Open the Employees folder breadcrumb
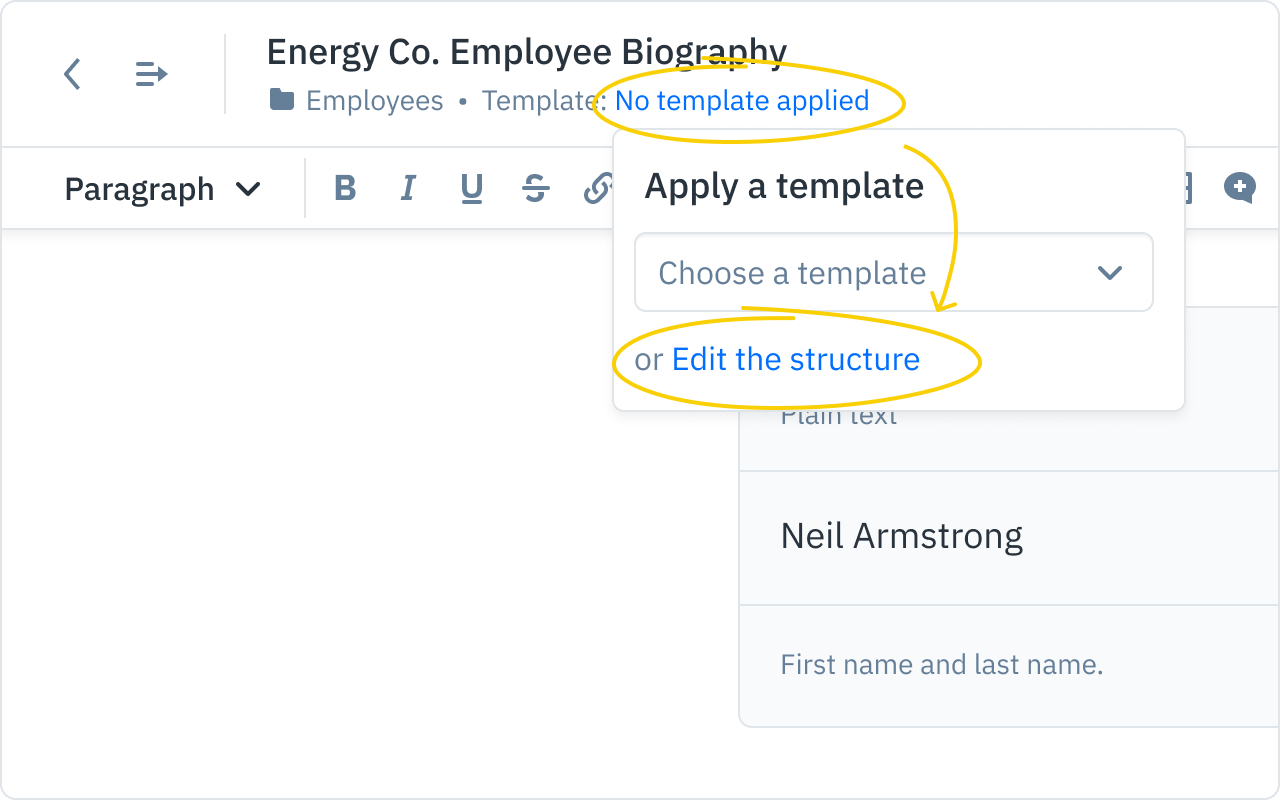The width and height of the screenshot is (1280, 800). click(375, 101)
